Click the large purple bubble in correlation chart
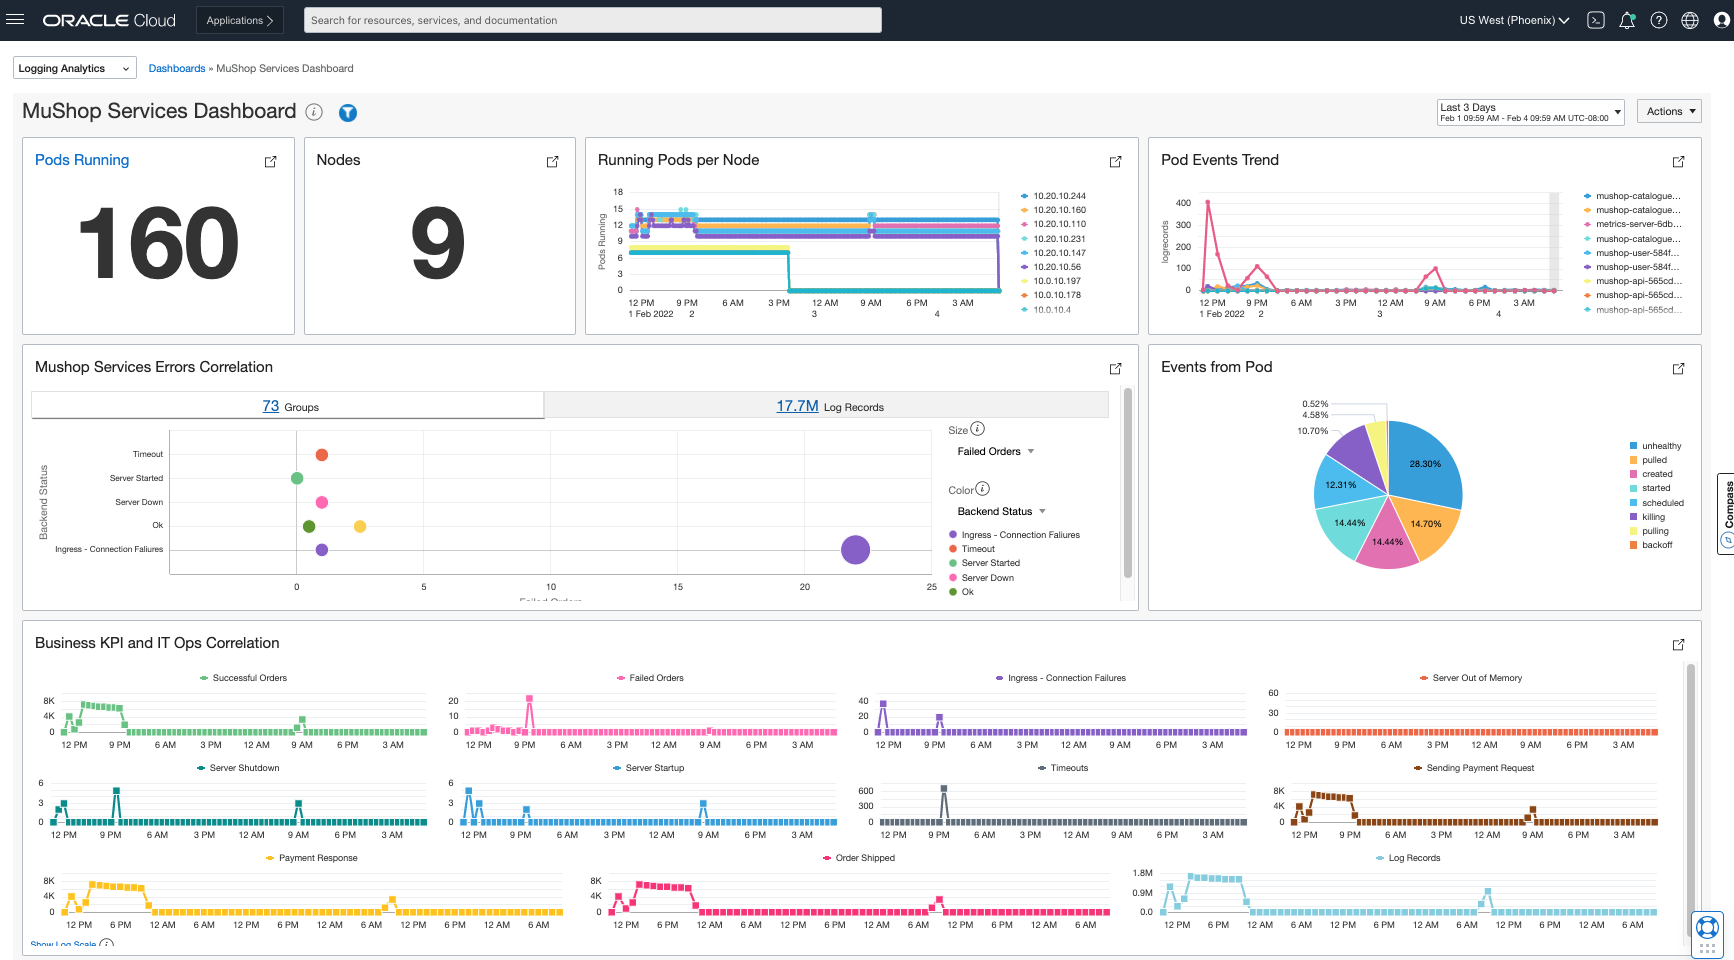The height and width of the screenshot is (960, 1734). tap(855, 549)
